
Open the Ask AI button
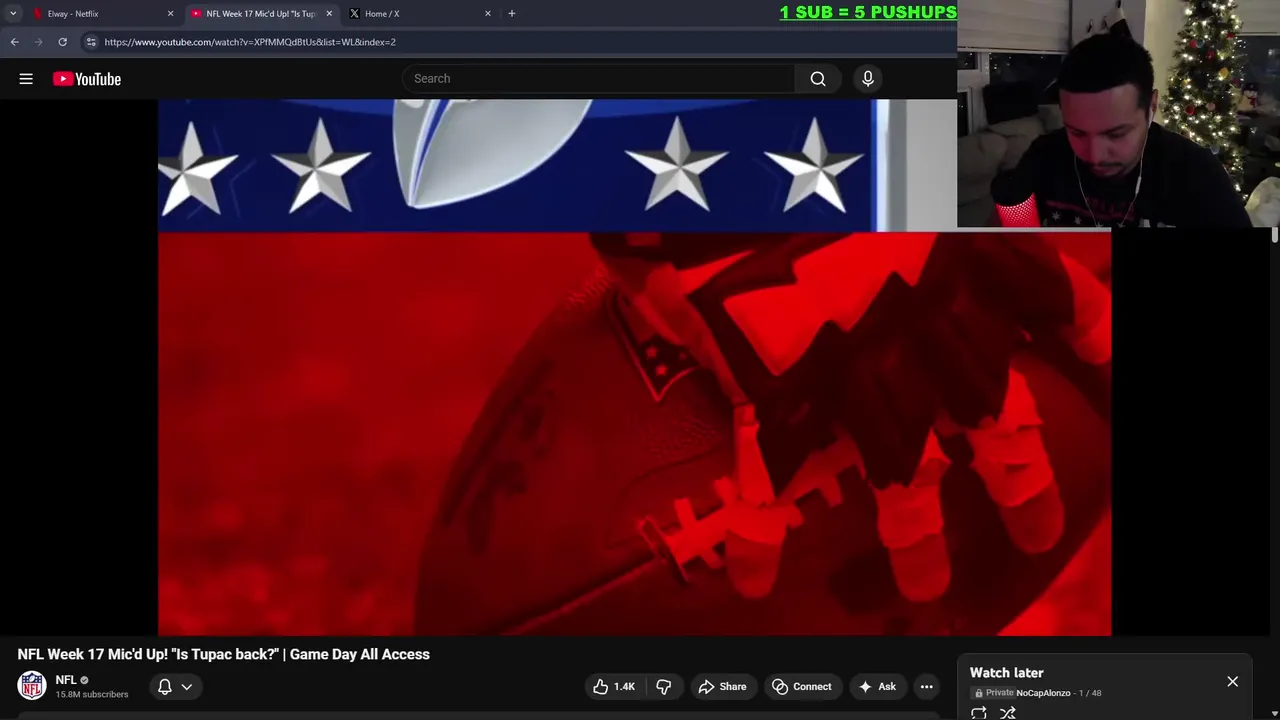(x=876, y=687)
